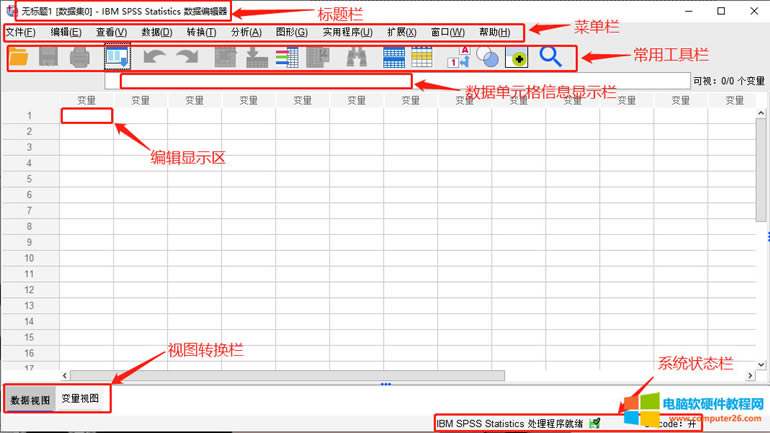Click the scroll down arrow
Viewport: 770px width, 433px height.
761,365
